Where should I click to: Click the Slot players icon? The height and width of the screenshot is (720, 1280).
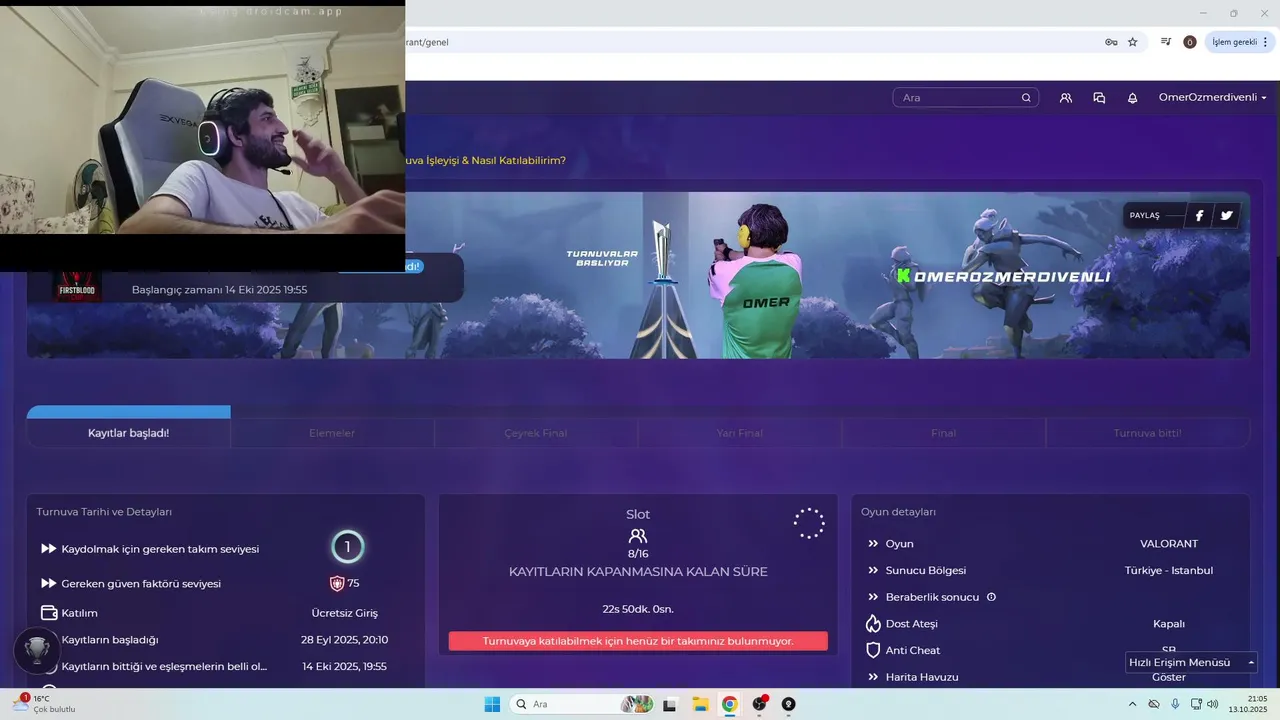(x=638, y=536)
